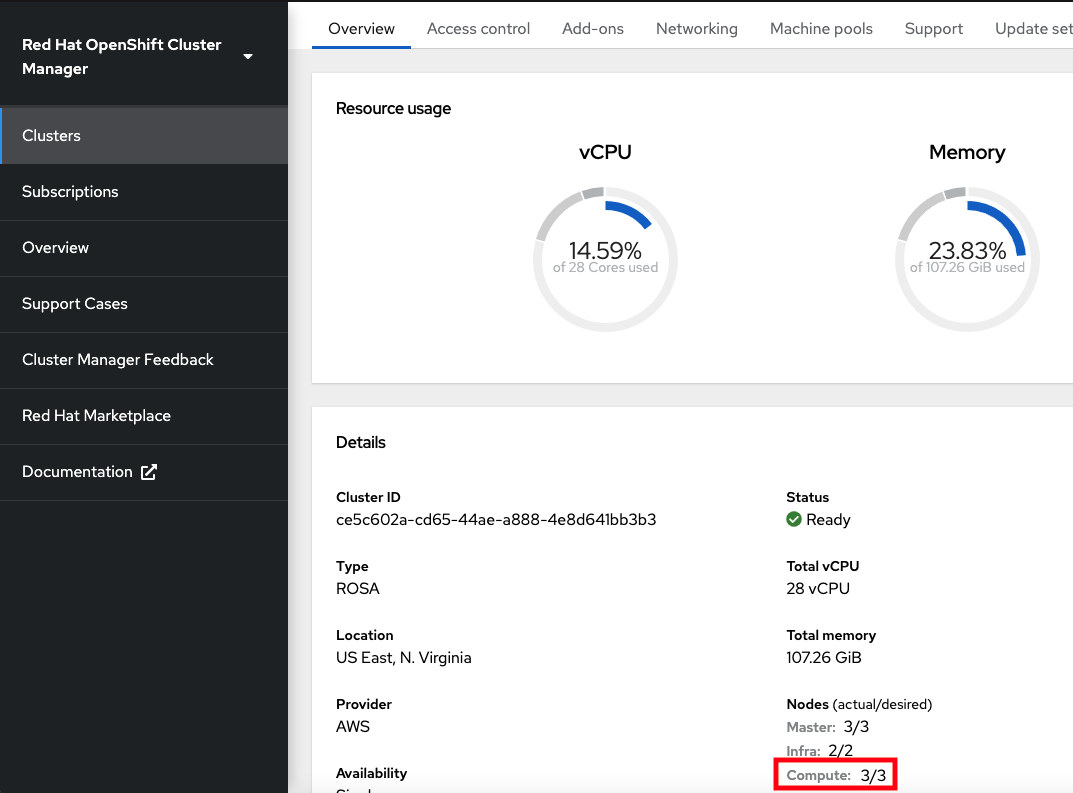Click the Cluster ID value text
Image resolution: width=1073 pixels, height=793 pixels.
[496, 520]
